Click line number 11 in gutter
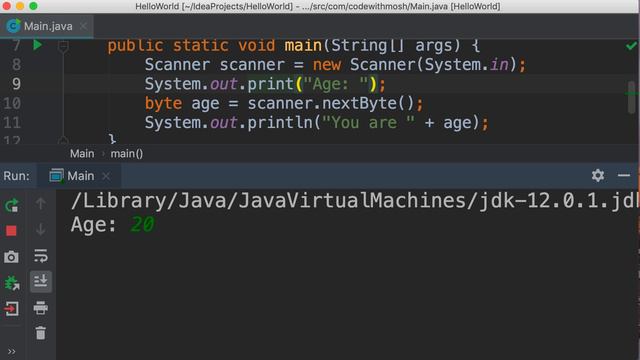 coord(12,122)
